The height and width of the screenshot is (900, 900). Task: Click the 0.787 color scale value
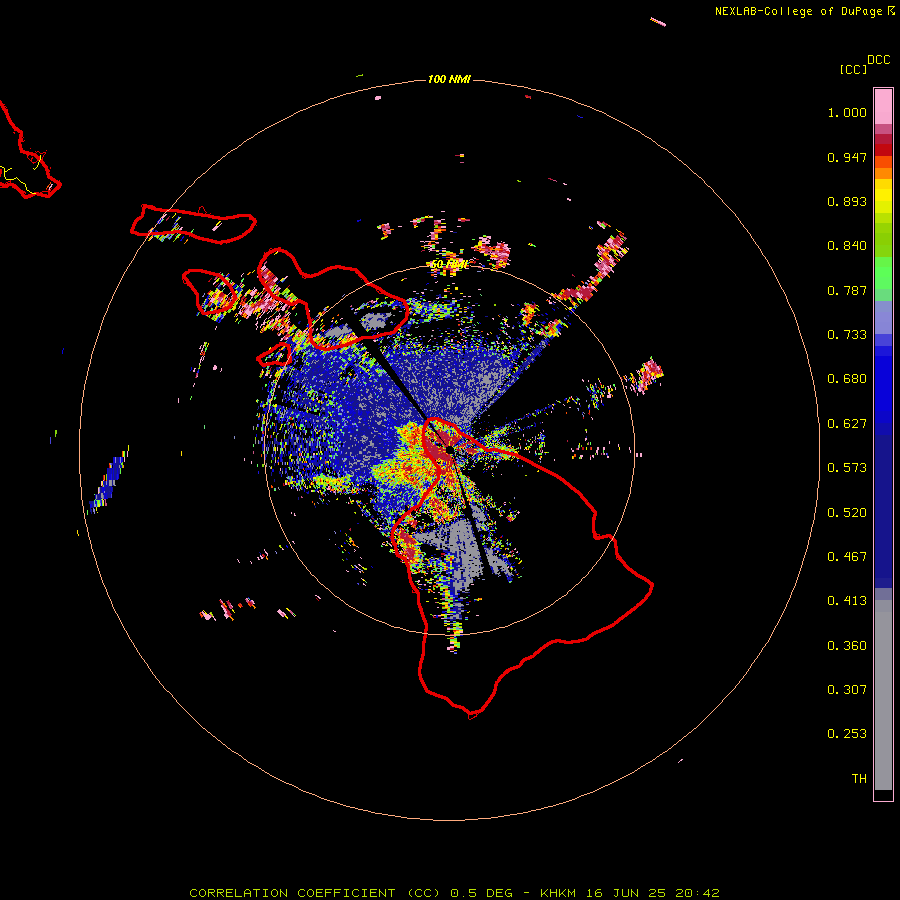[847, 290]
